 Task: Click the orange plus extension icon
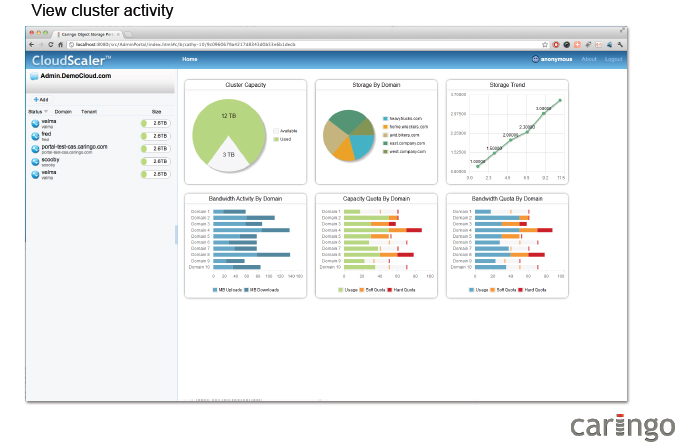tap(577, 44)
